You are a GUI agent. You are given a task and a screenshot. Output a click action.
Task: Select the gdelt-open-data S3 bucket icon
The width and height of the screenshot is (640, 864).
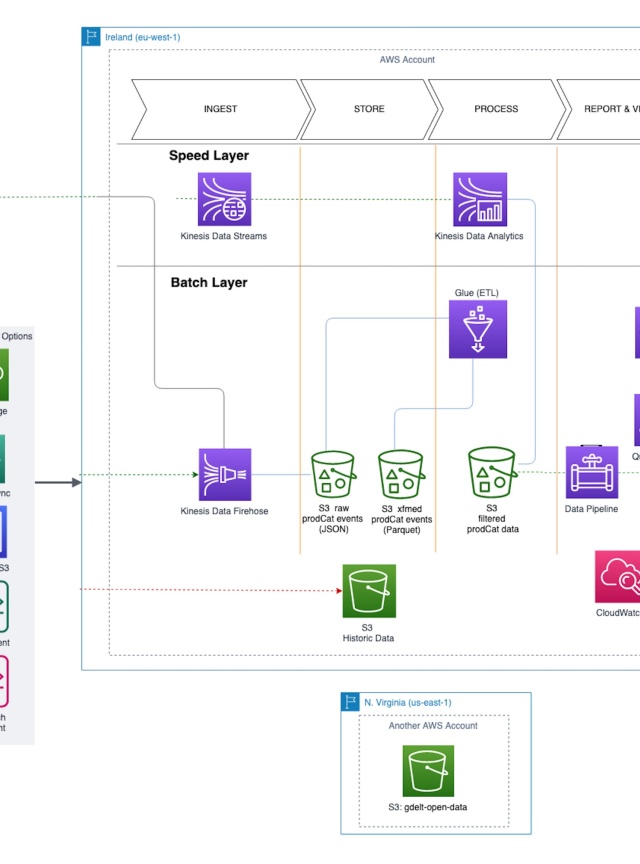click(x=428, y=771)
